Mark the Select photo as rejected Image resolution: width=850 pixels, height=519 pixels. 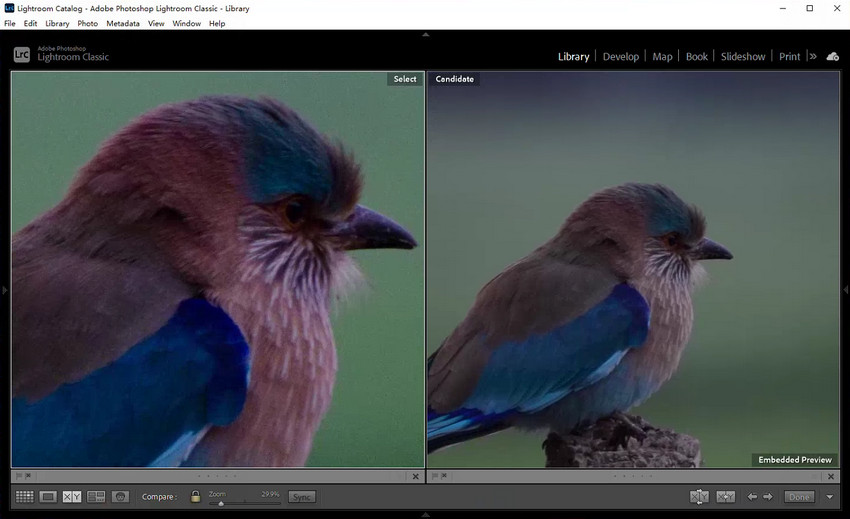click(x=28, y=476)
